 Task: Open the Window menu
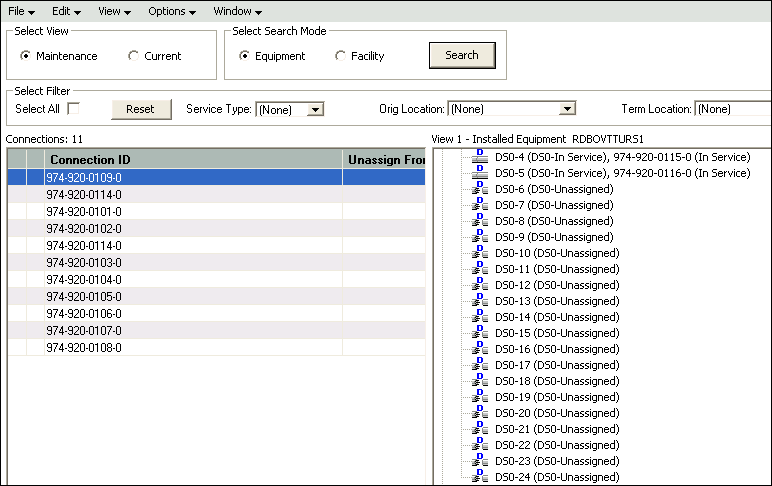point(237,11)
